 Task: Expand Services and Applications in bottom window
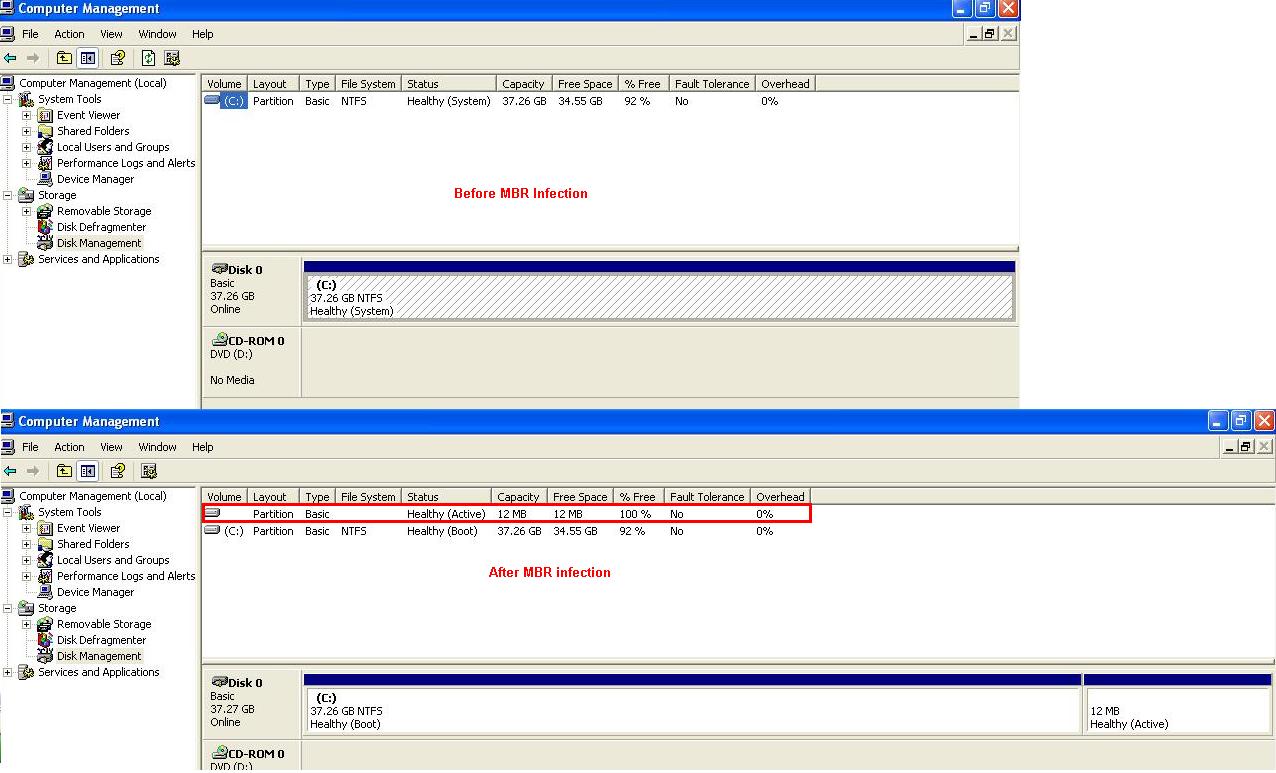tap(8, 672)
